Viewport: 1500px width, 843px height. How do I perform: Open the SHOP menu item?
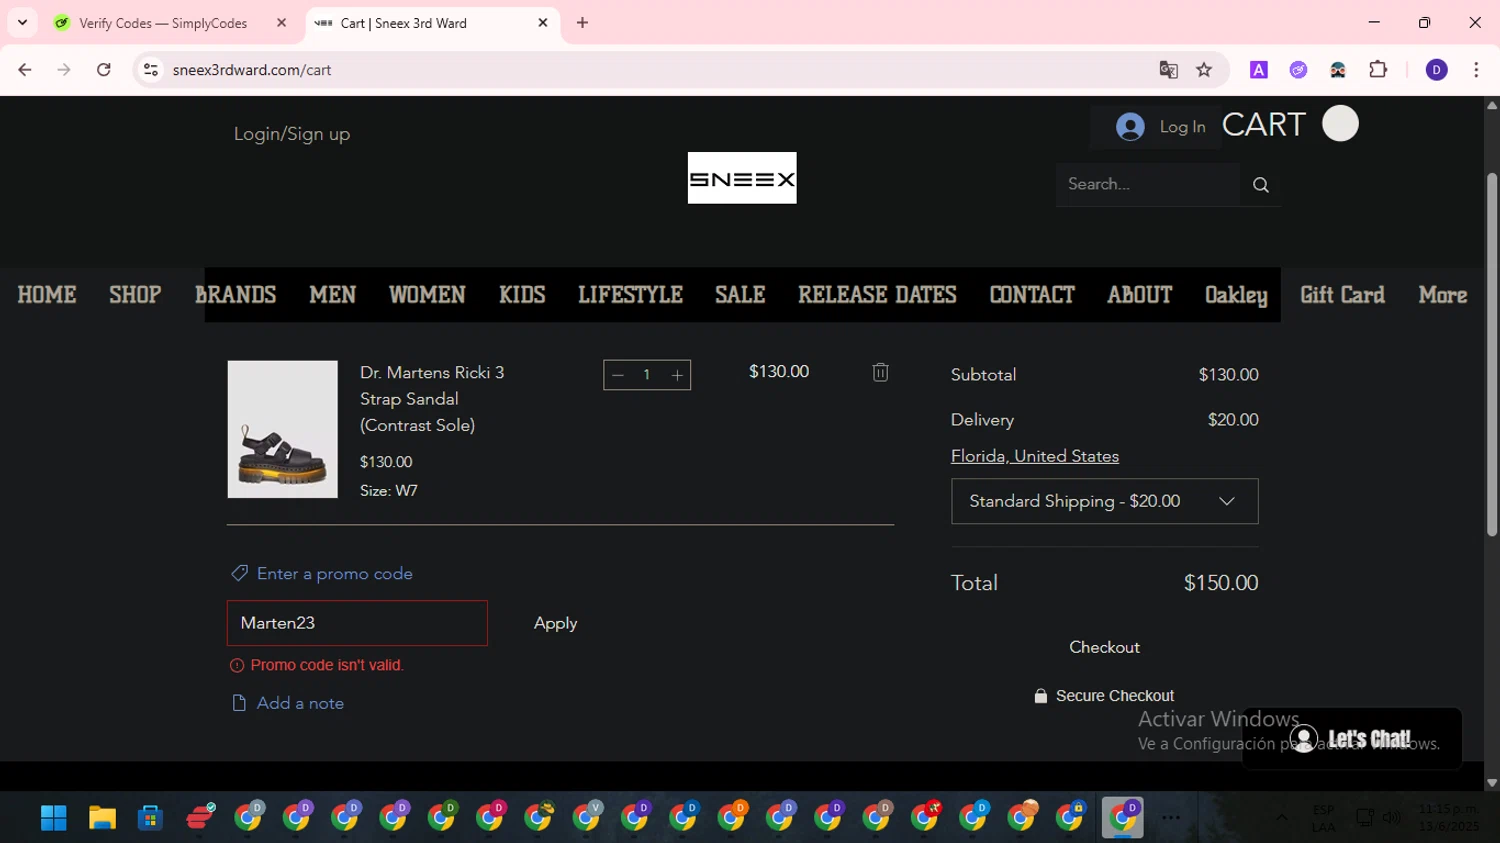[135, 295]
